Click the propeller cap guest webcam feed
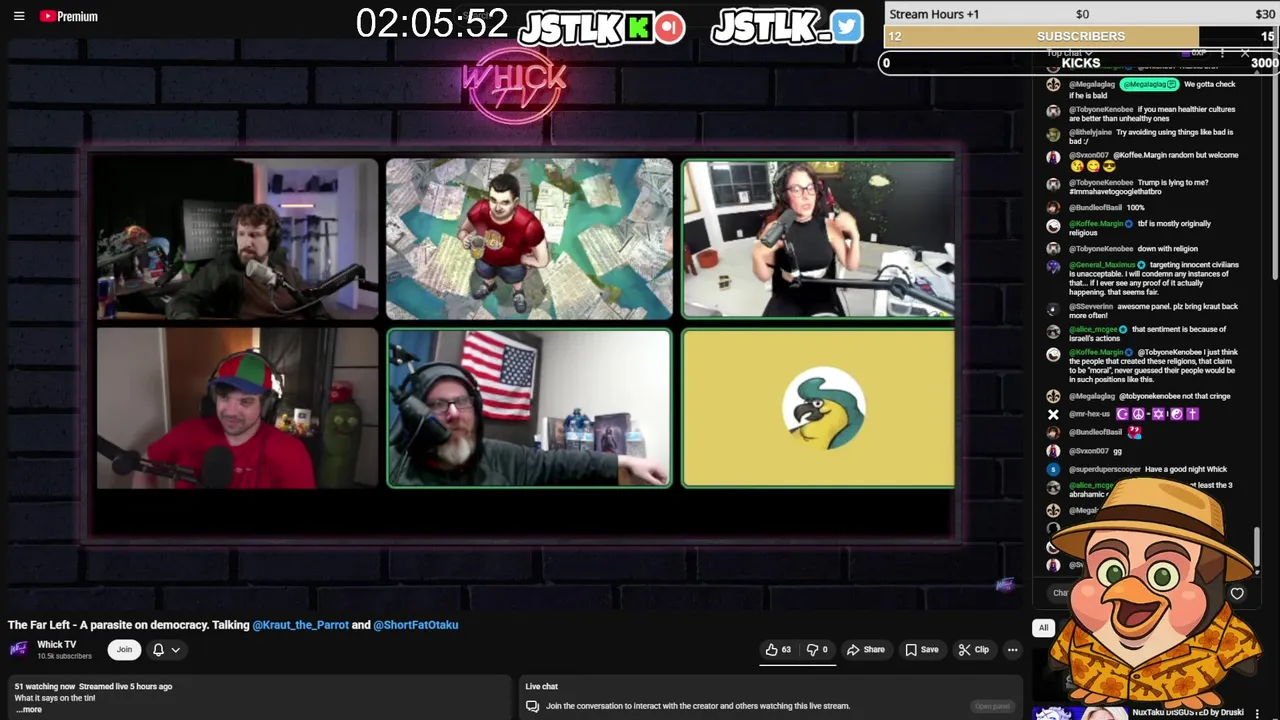The width and height of the screenshot is (1280, 720). 237,408
